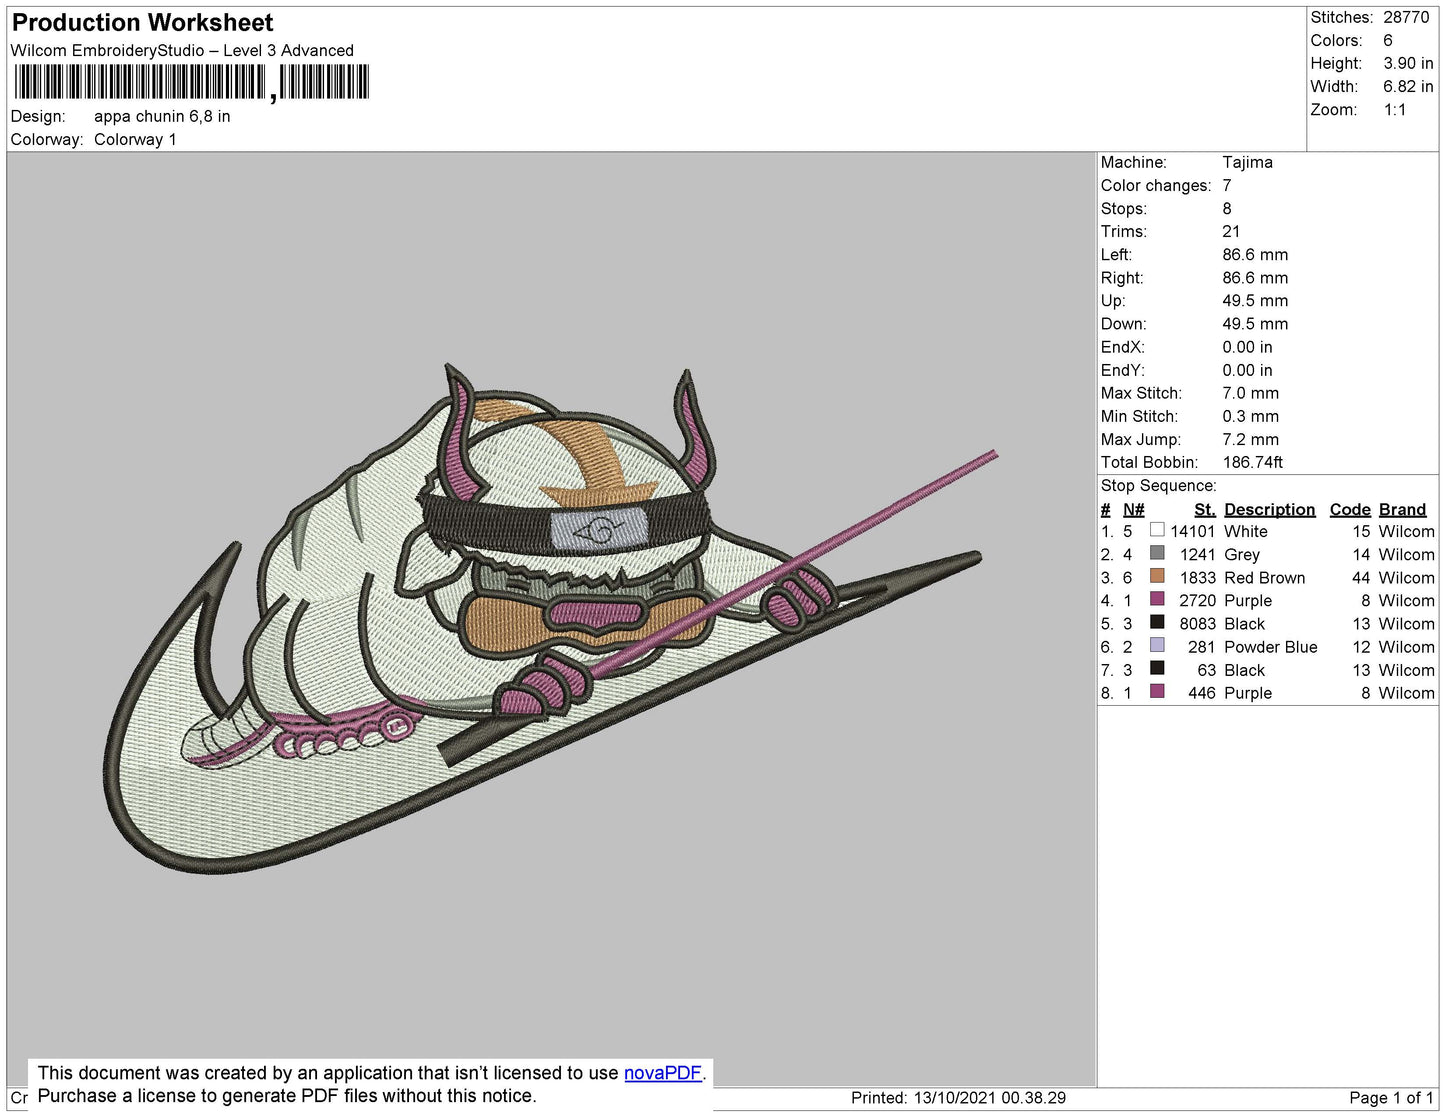Click the Trims value 21
The height and width of the screenshot is (1117, 1445).
click(1231, 231)
